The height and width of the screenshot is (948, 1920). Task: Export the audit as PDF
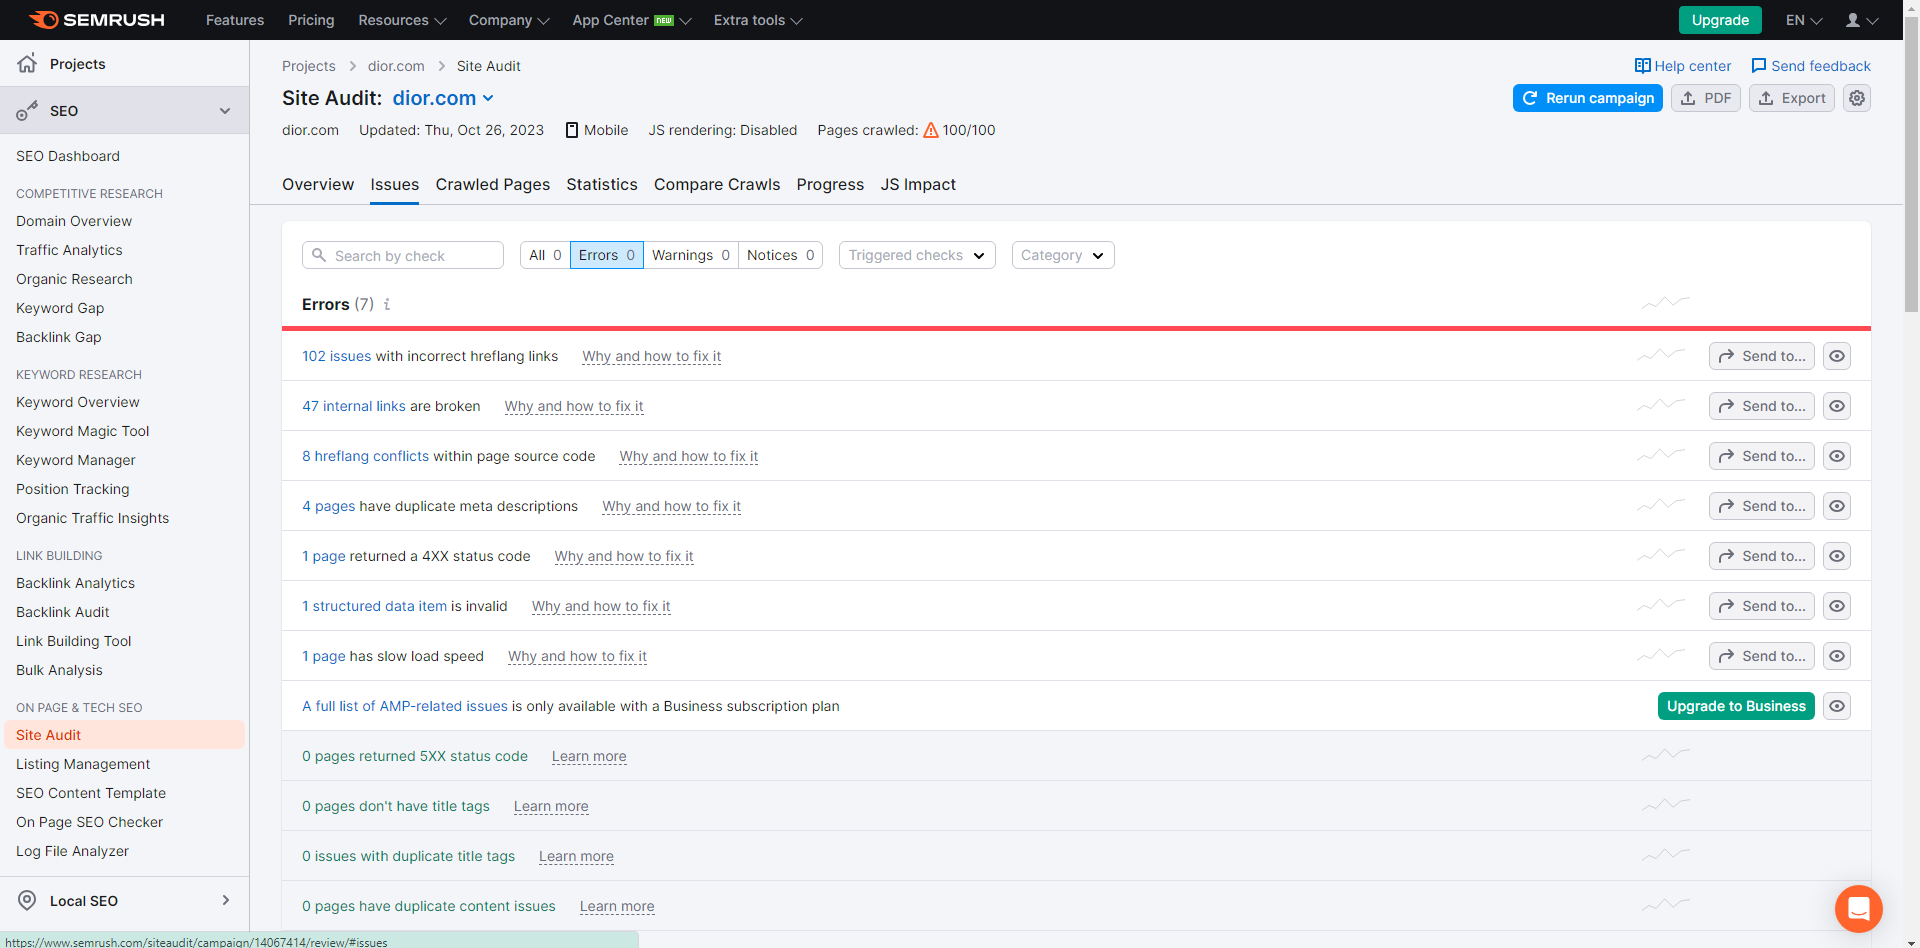pos(1706,98)
